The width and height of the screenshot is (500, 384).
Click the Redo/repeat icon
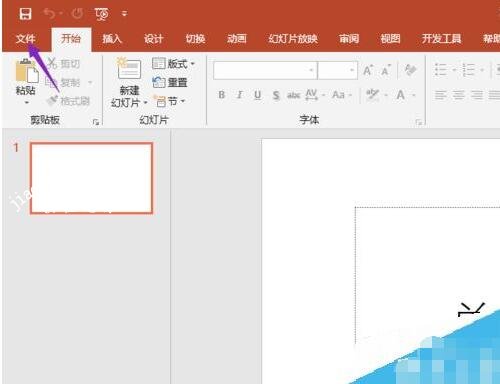pyautogui.click(x=77, y=14)
